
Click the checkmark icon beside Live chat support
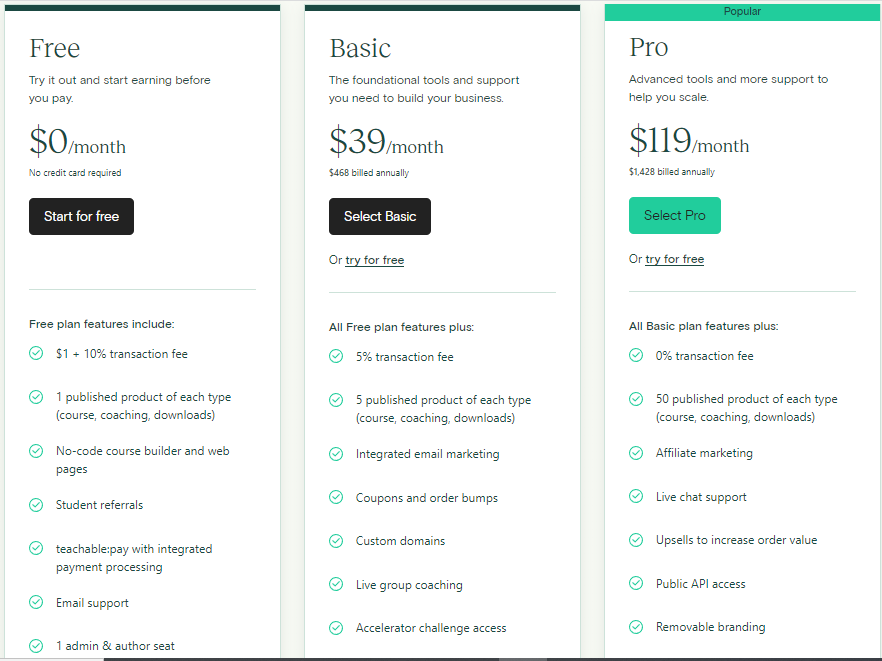point(636,497)
